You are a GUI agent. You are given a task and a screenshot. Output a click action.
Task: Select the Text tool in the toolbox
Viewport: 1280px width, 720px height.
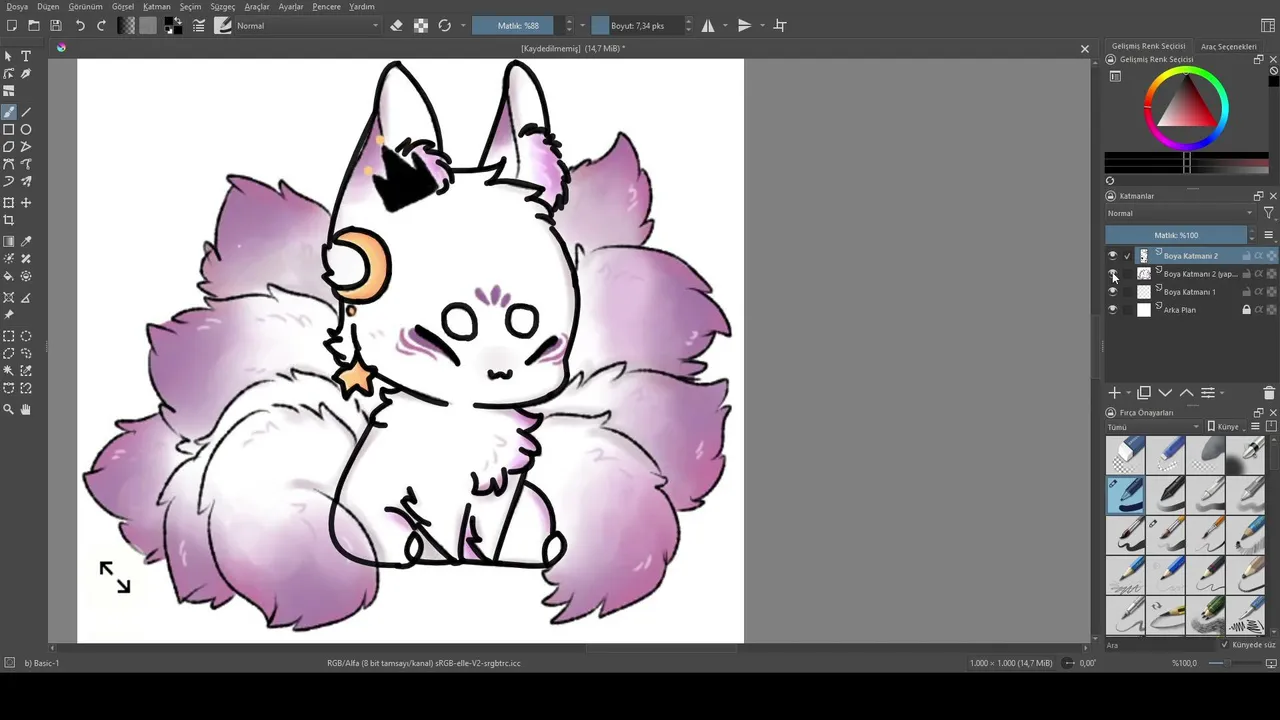[x=26, y=56]
